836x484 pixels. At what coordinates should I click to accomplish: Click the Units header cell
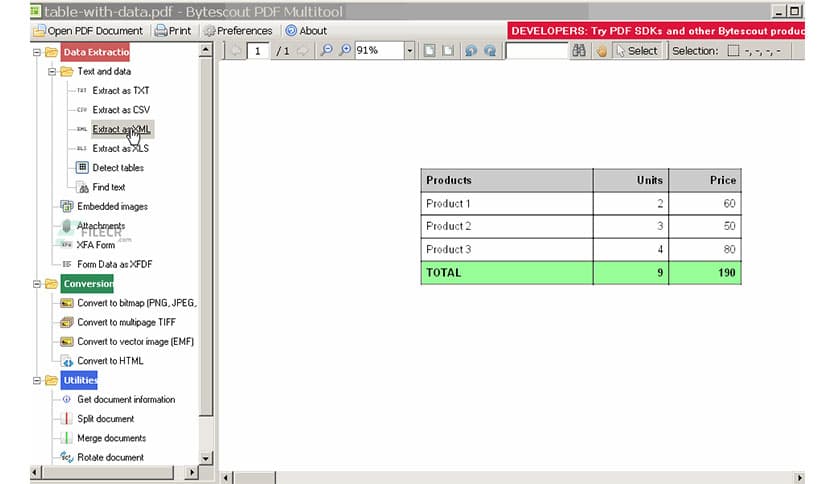click(x=631, y=180)
